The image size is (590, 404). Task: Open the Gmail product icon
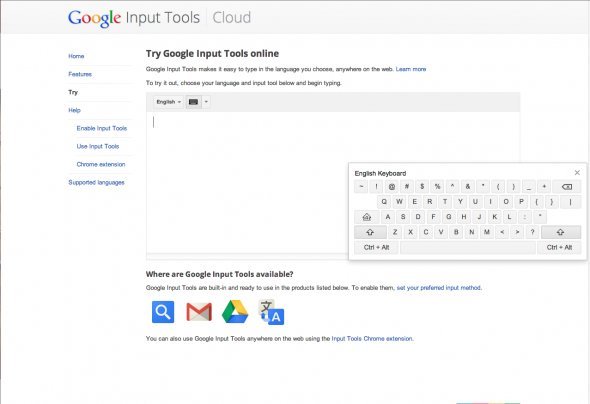point(199,312)
